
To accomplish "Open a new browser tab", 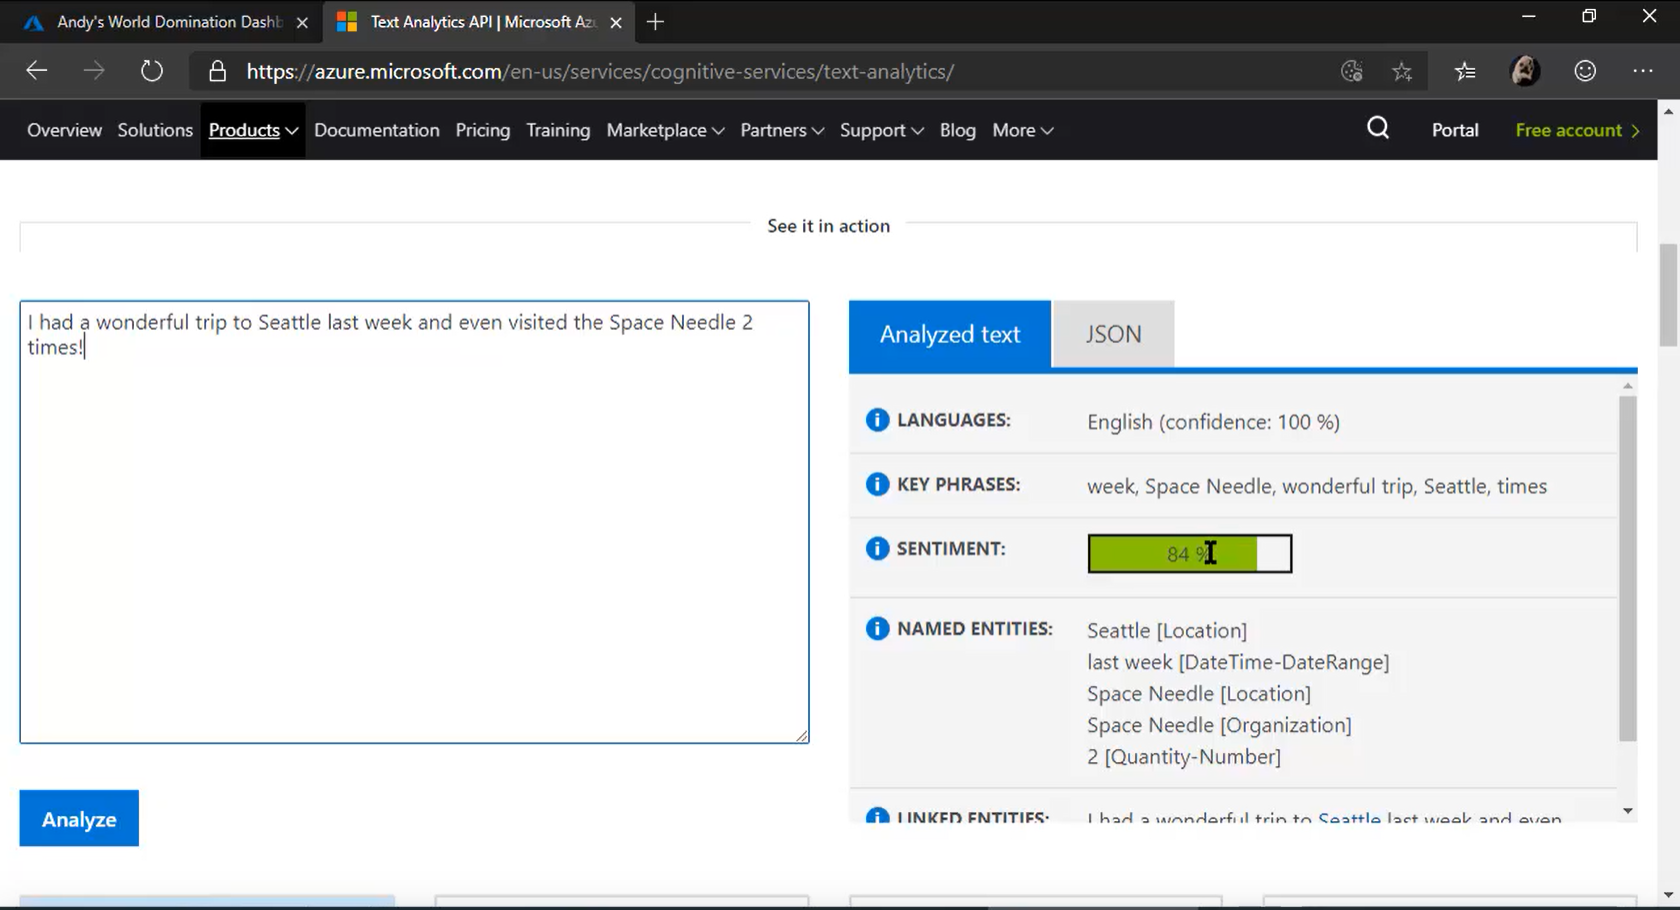I will (x=655, y=22).
